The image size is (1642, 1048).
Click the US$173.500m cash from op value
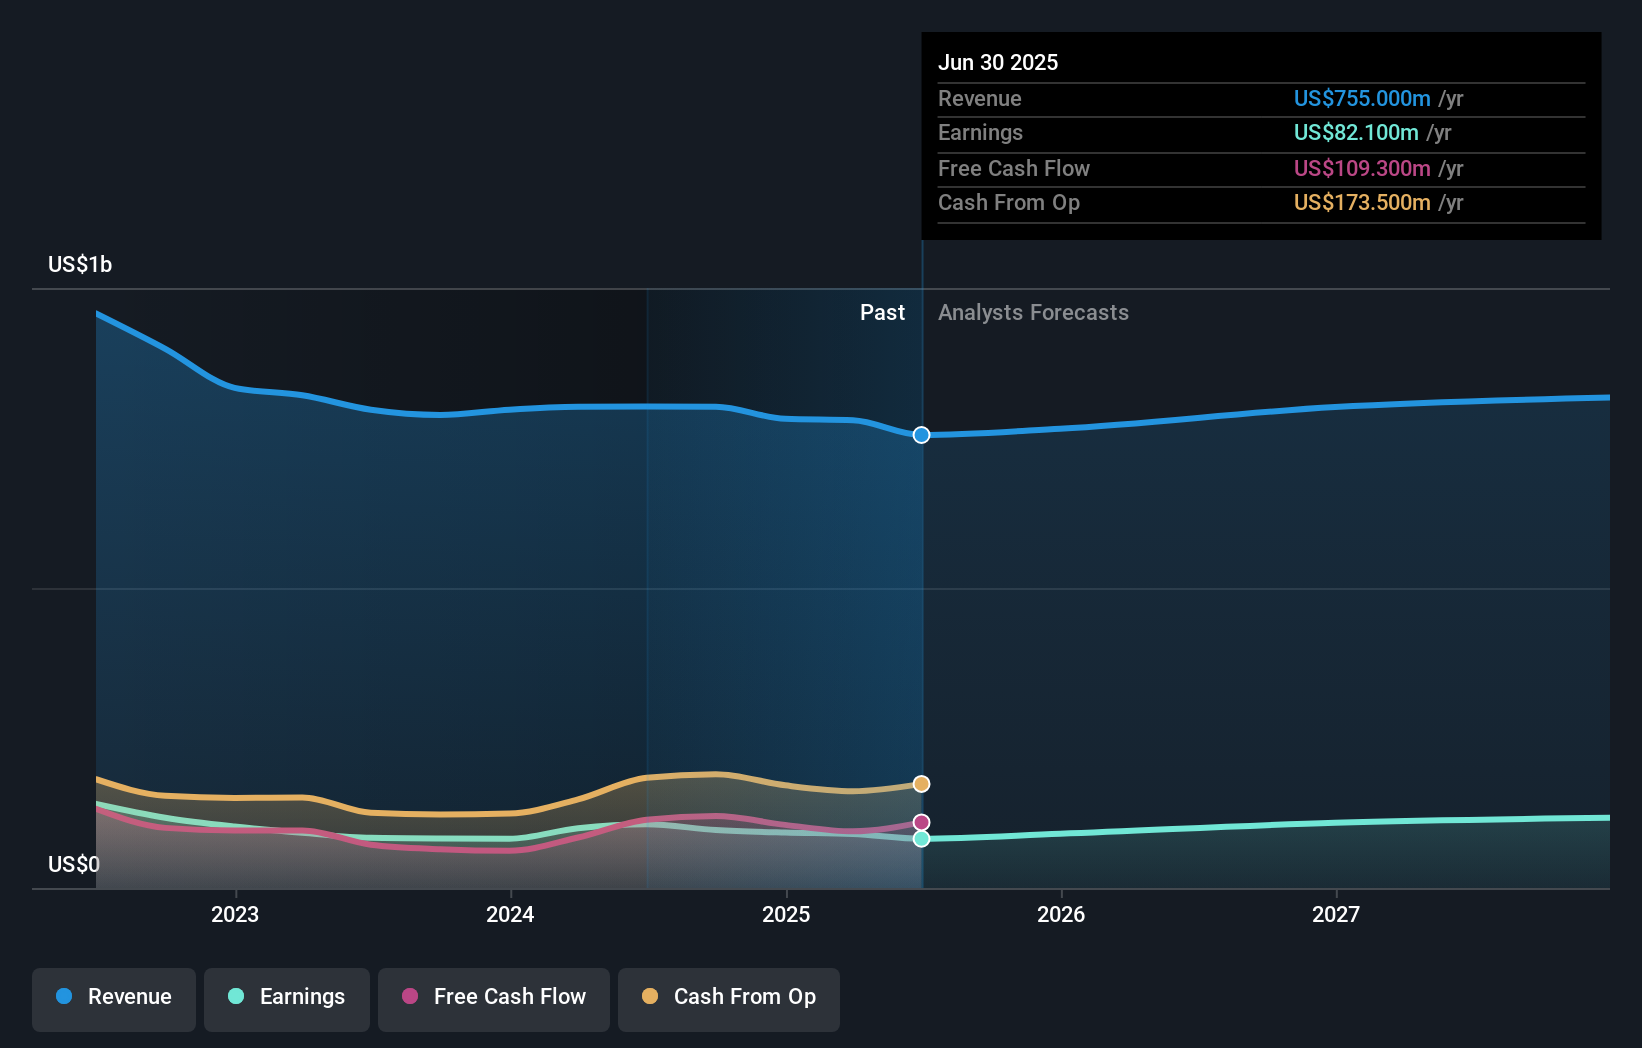pos(1362,202)
